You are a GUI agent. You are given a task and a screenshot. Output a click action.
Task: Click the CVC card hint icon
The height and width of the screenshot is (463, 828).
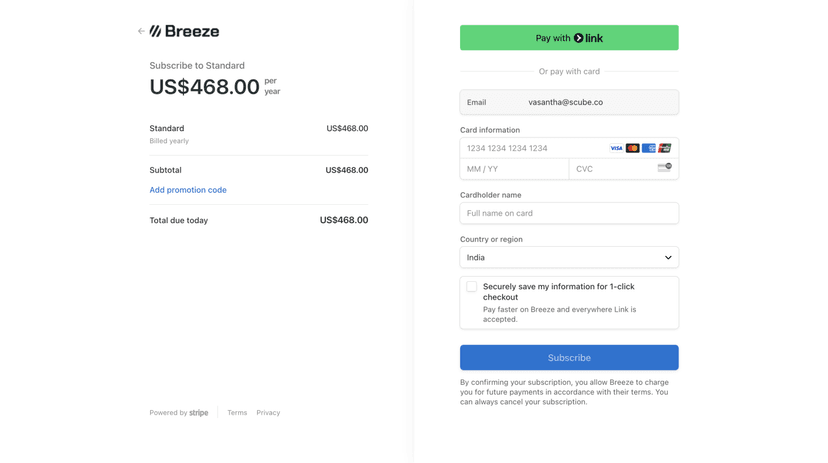[x=664, y=168]
